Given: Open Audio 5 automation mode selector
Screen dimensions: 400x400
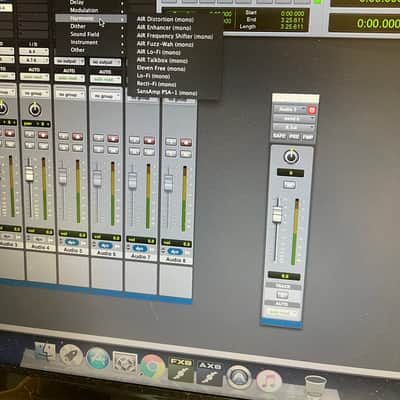Looking at the screenshot, I should pos(70,78).
